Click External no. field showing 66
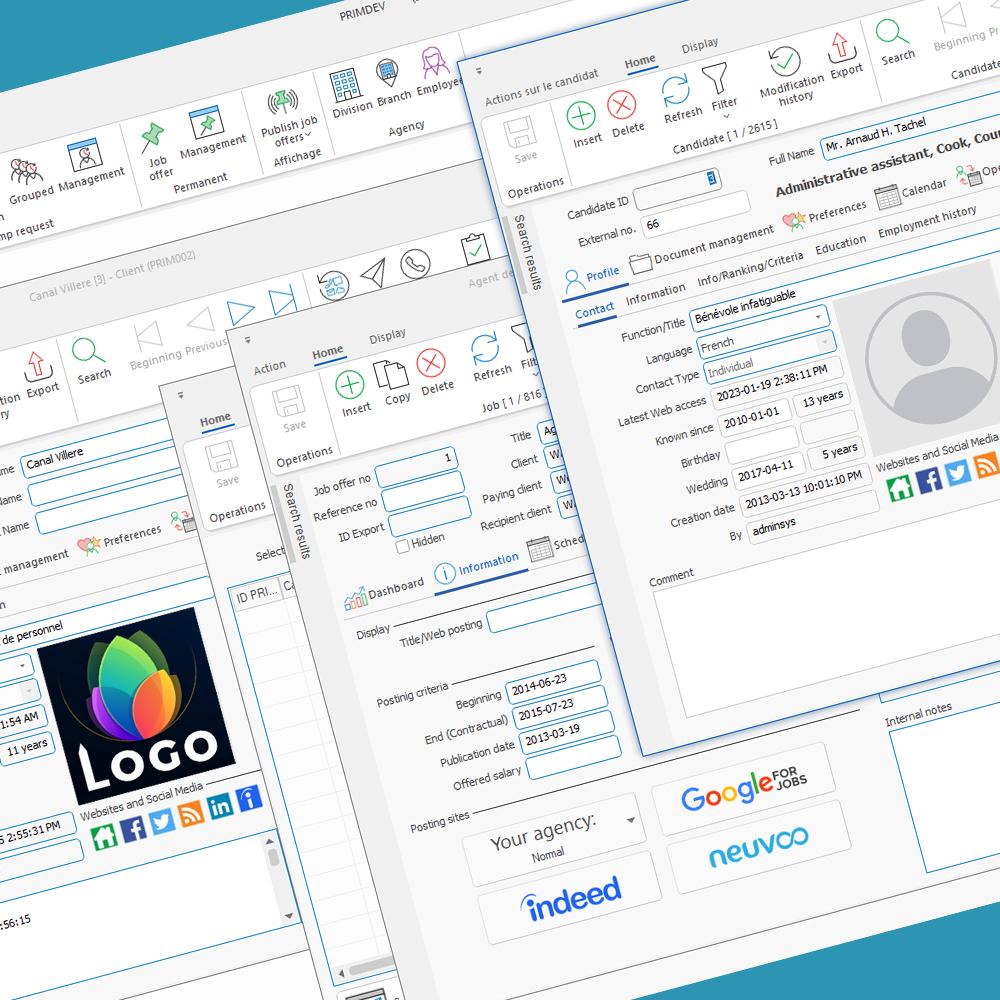This screenshot has width=1000, height=1000. 695,214
